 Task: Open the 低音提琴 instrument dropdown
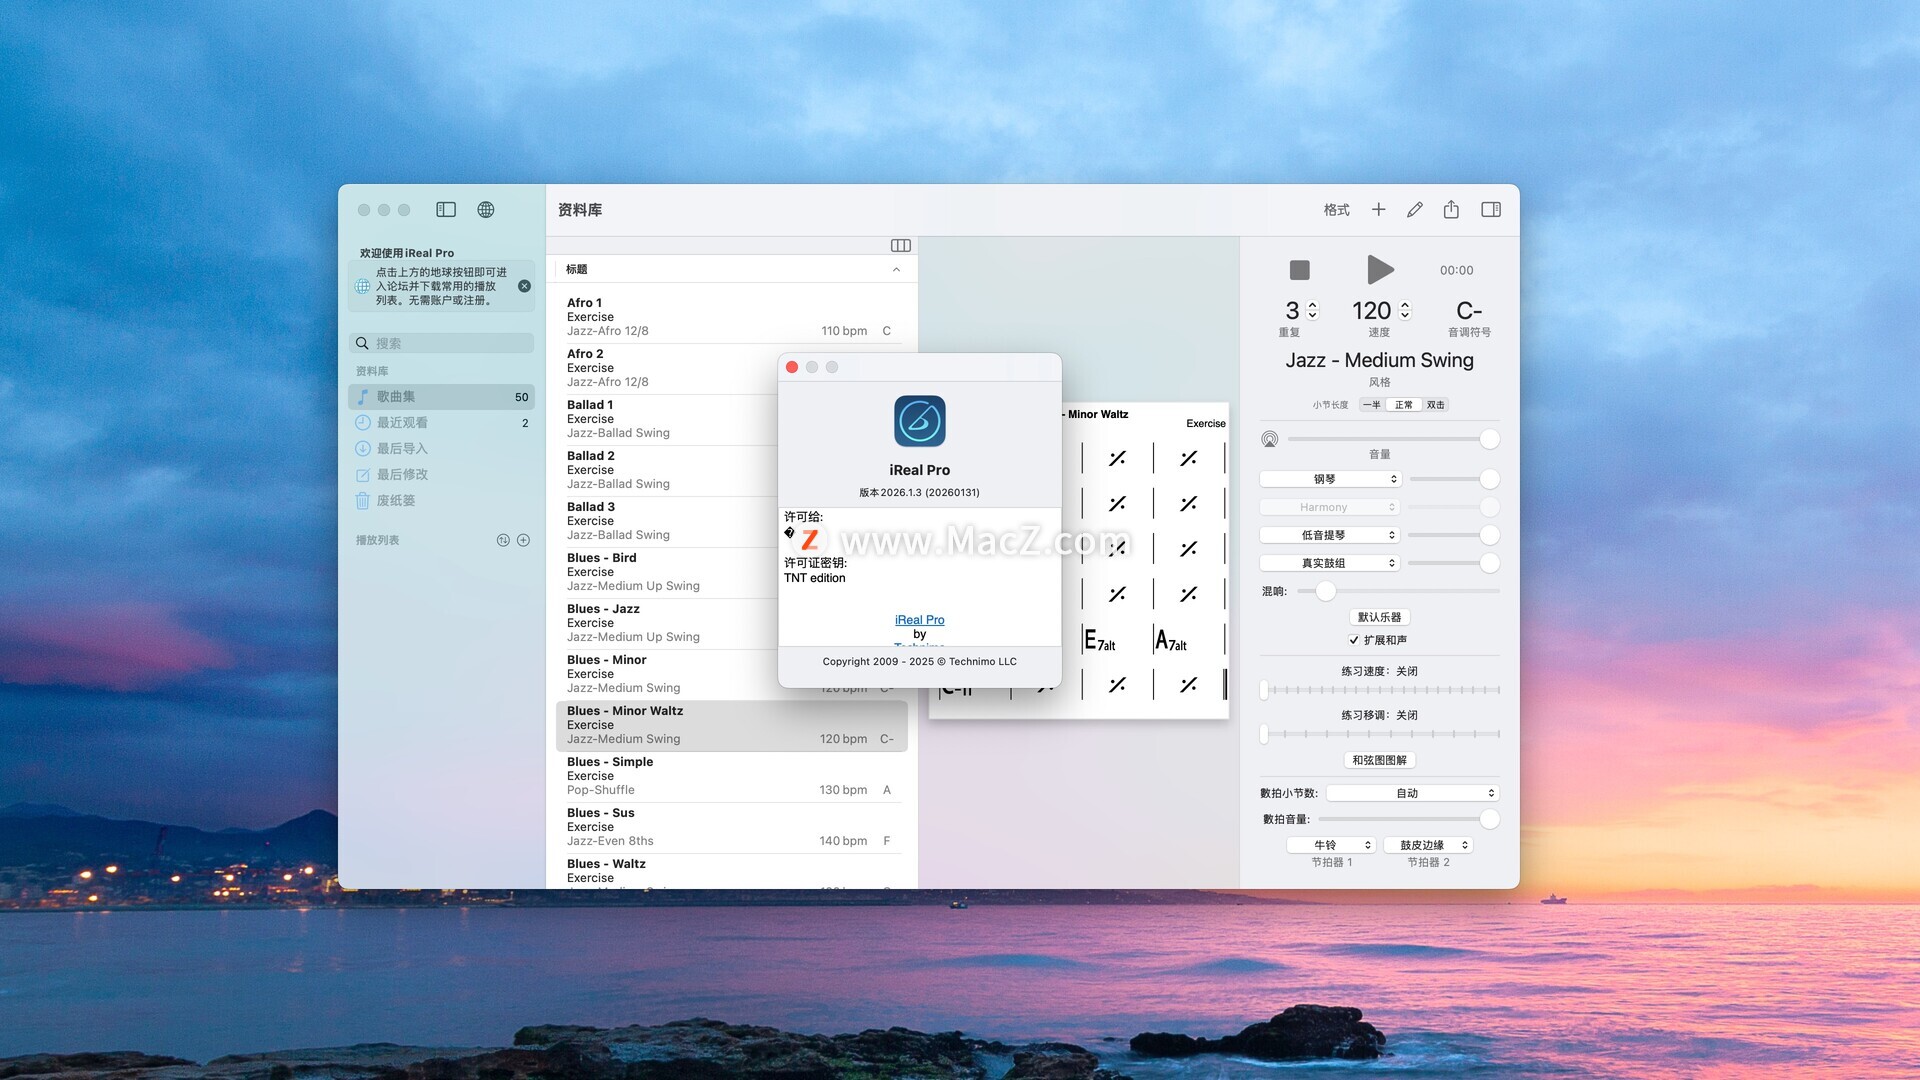click(1330, 535)
